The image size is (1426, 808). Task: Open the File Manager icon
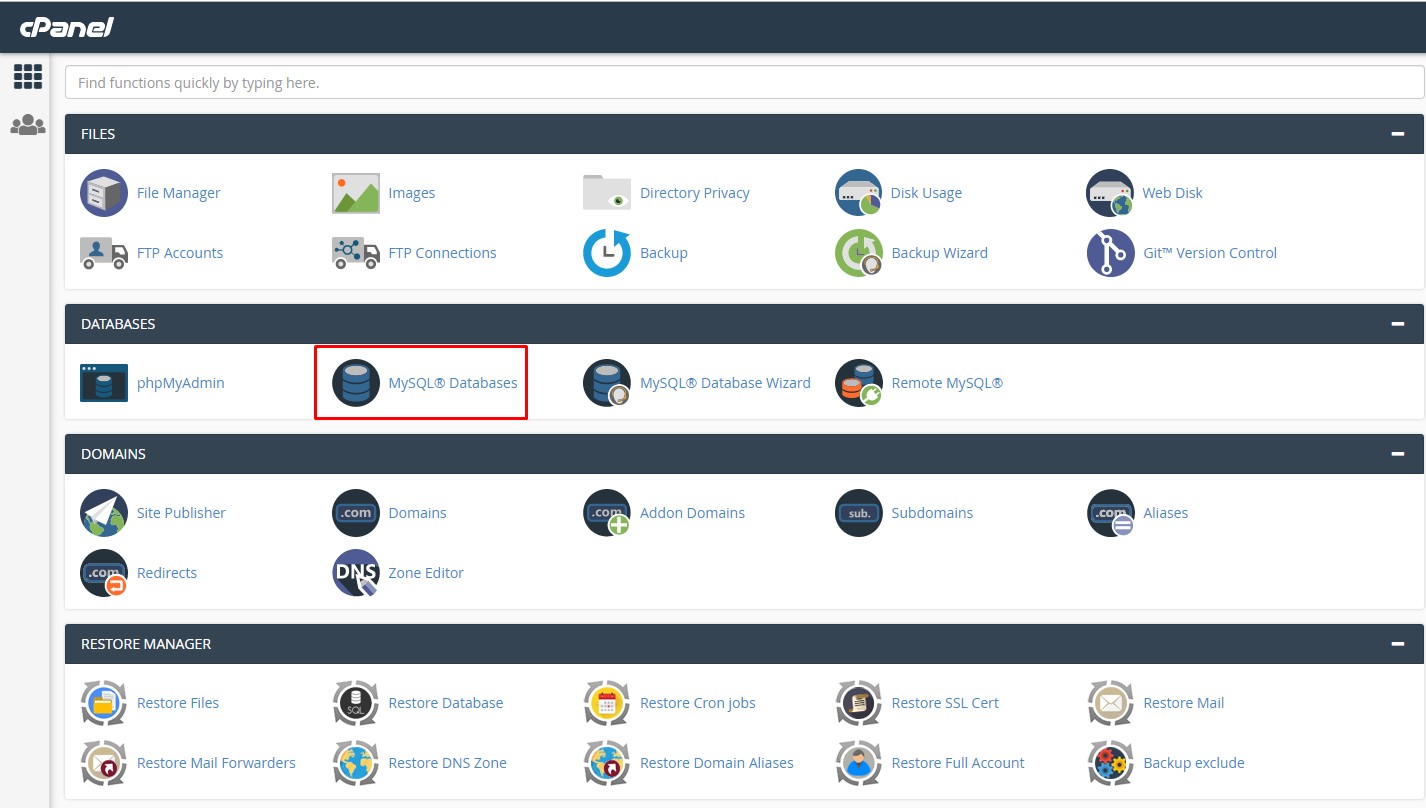click(104, 193)
